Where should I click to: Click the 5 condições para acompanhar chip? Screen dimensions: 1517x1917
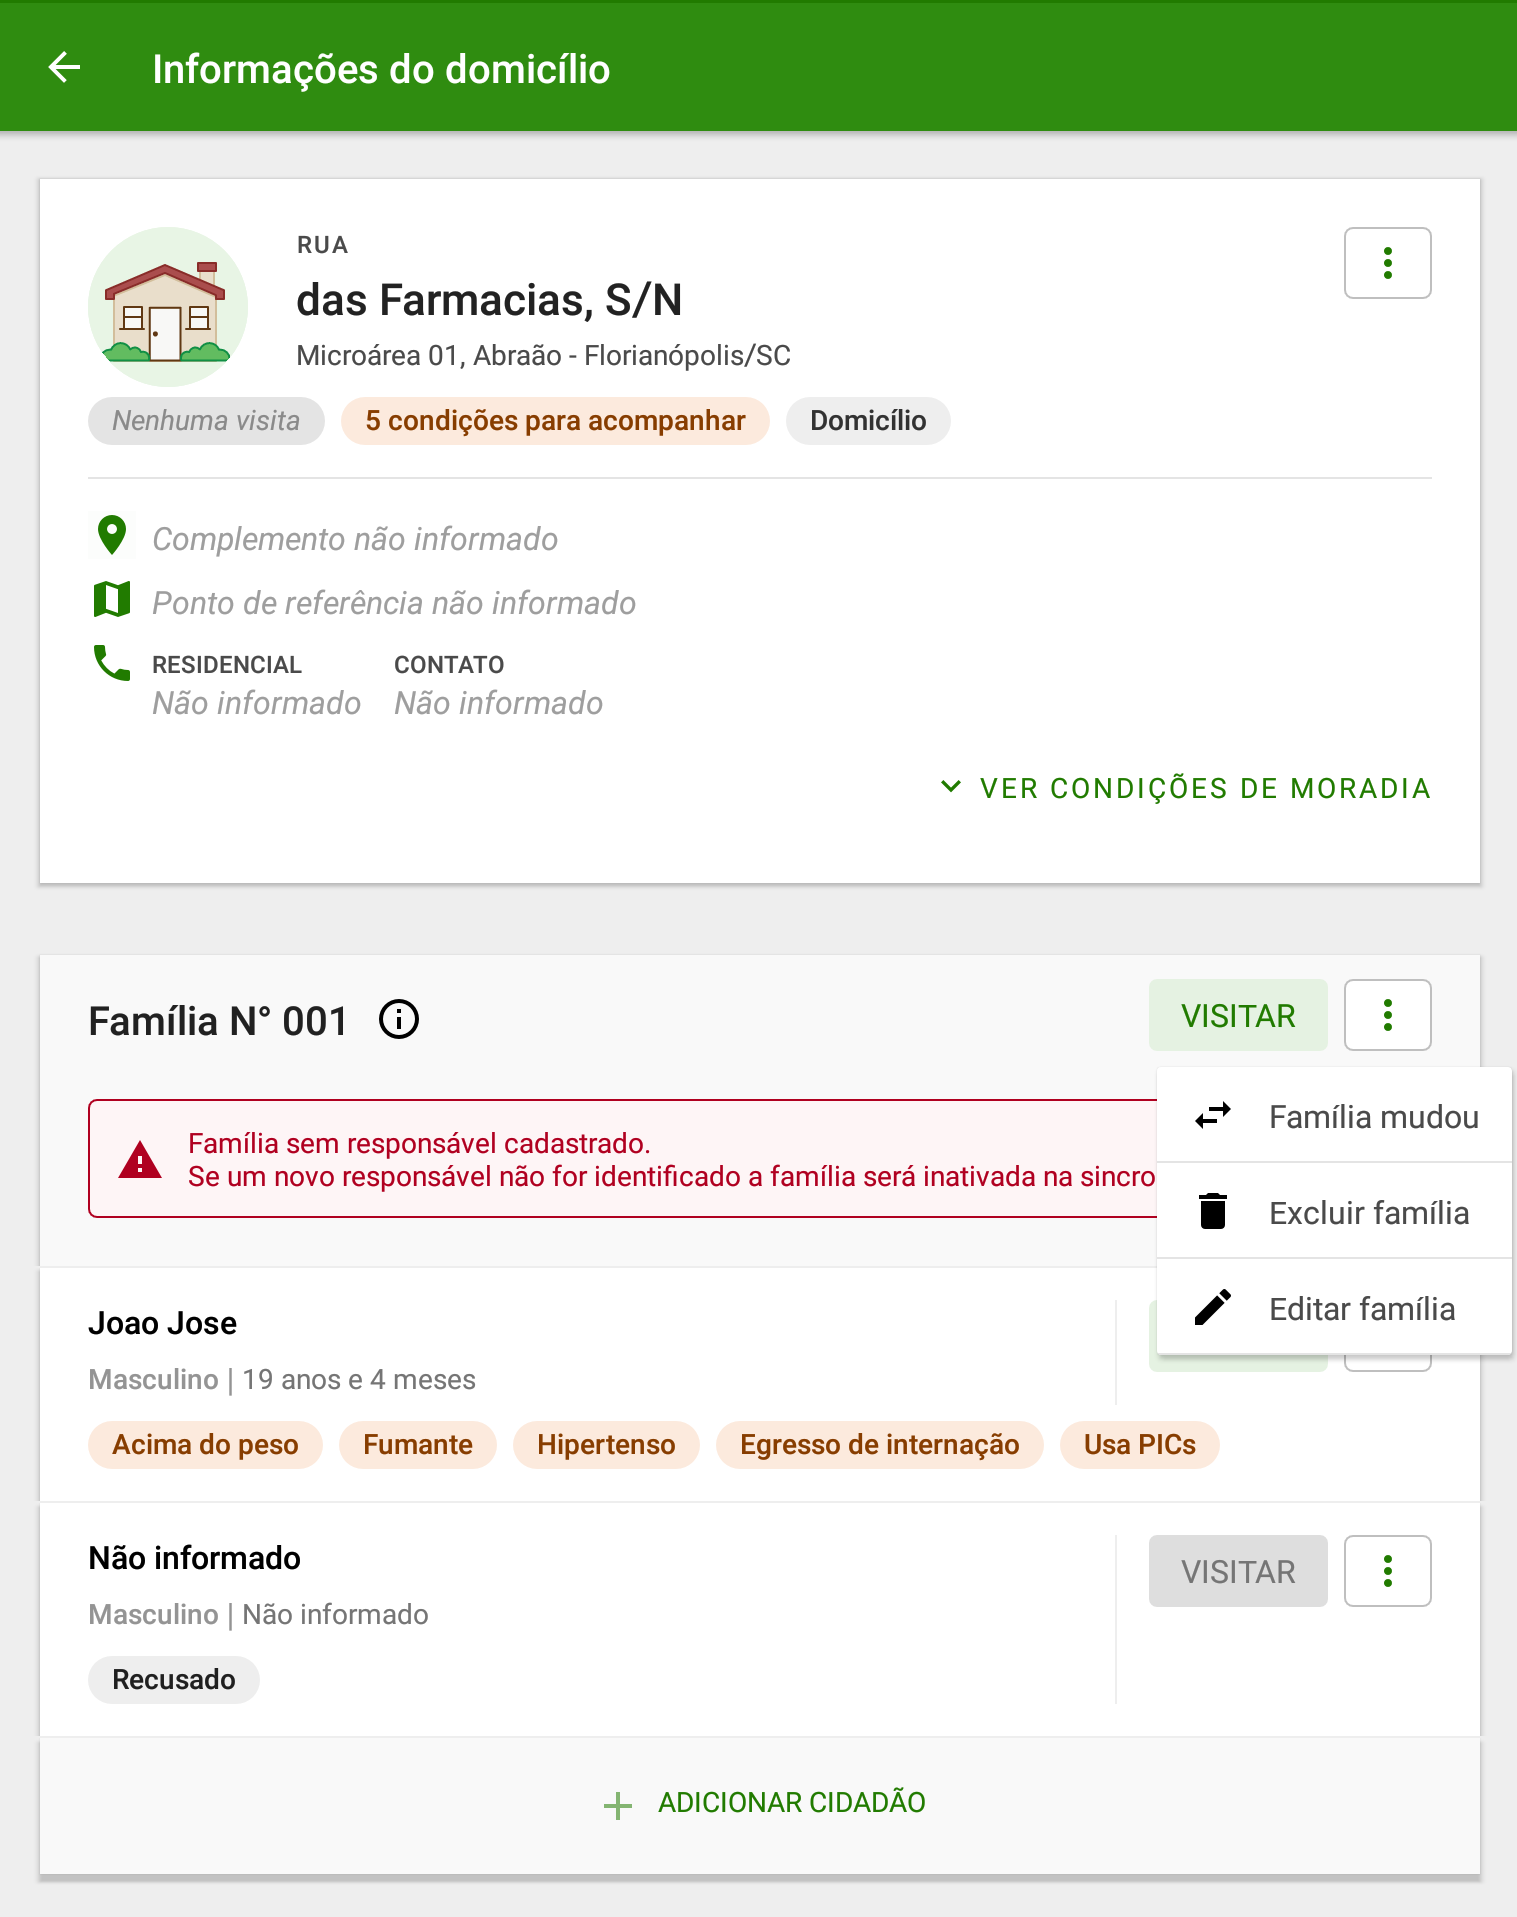pos(555,421)
